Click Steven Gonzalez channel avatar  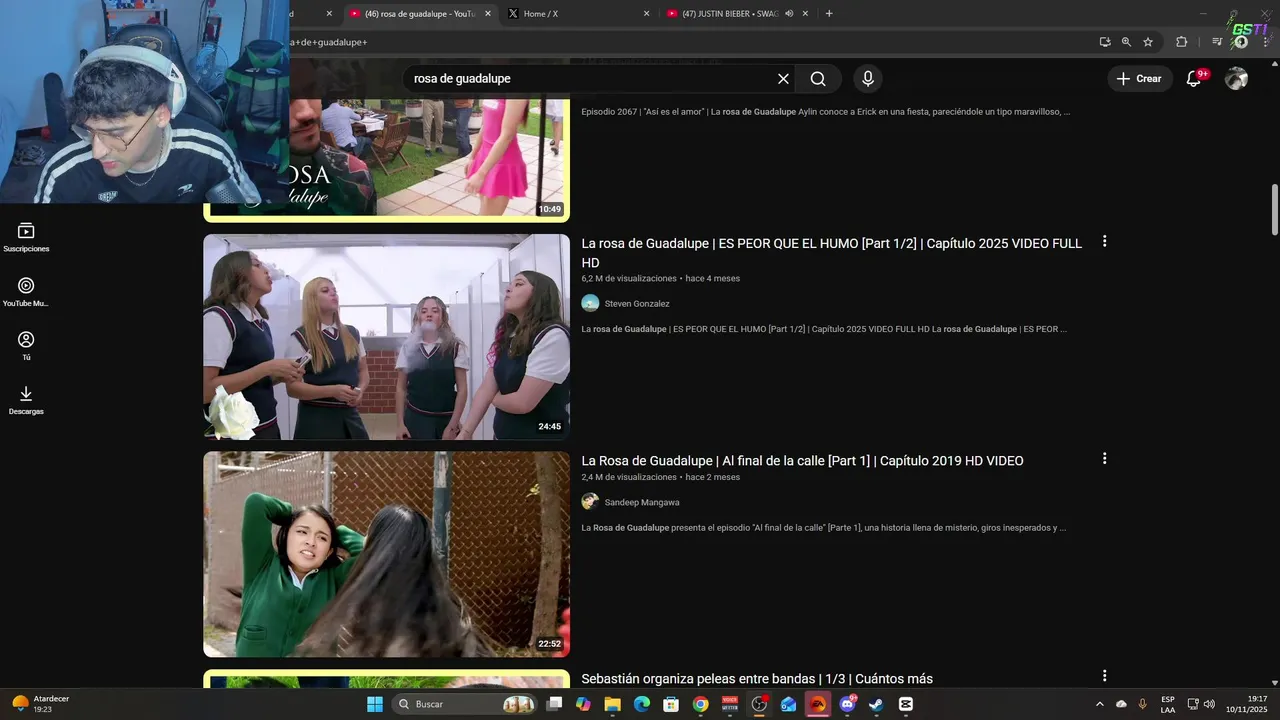[x=590, y=303]
